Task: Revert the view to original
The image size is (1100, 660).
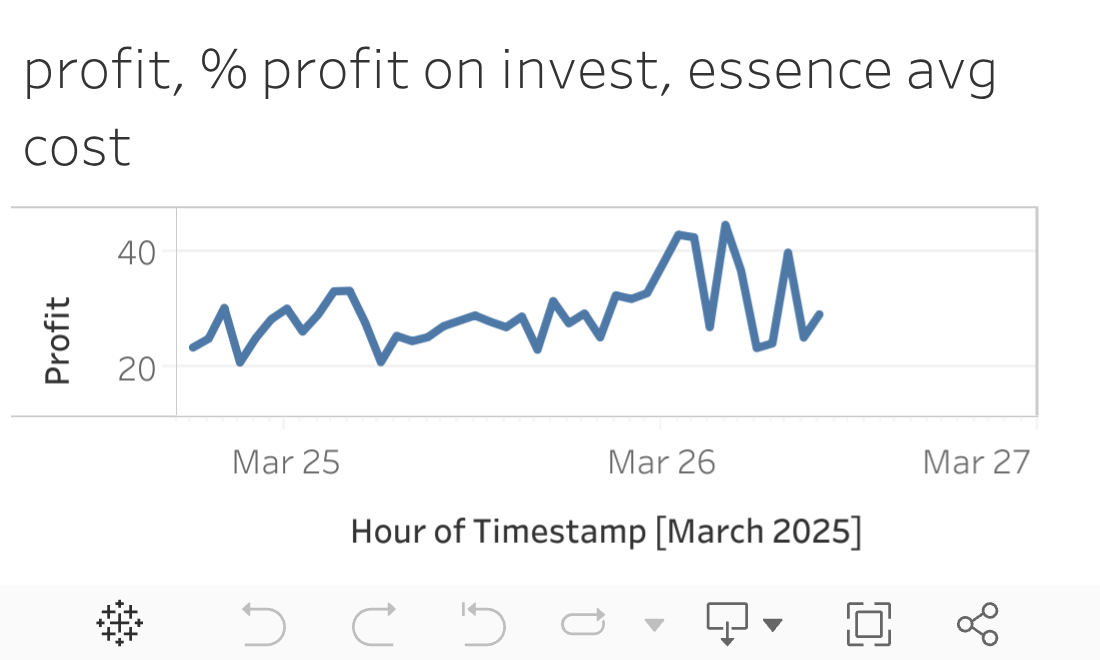Action: pos(483,625)
